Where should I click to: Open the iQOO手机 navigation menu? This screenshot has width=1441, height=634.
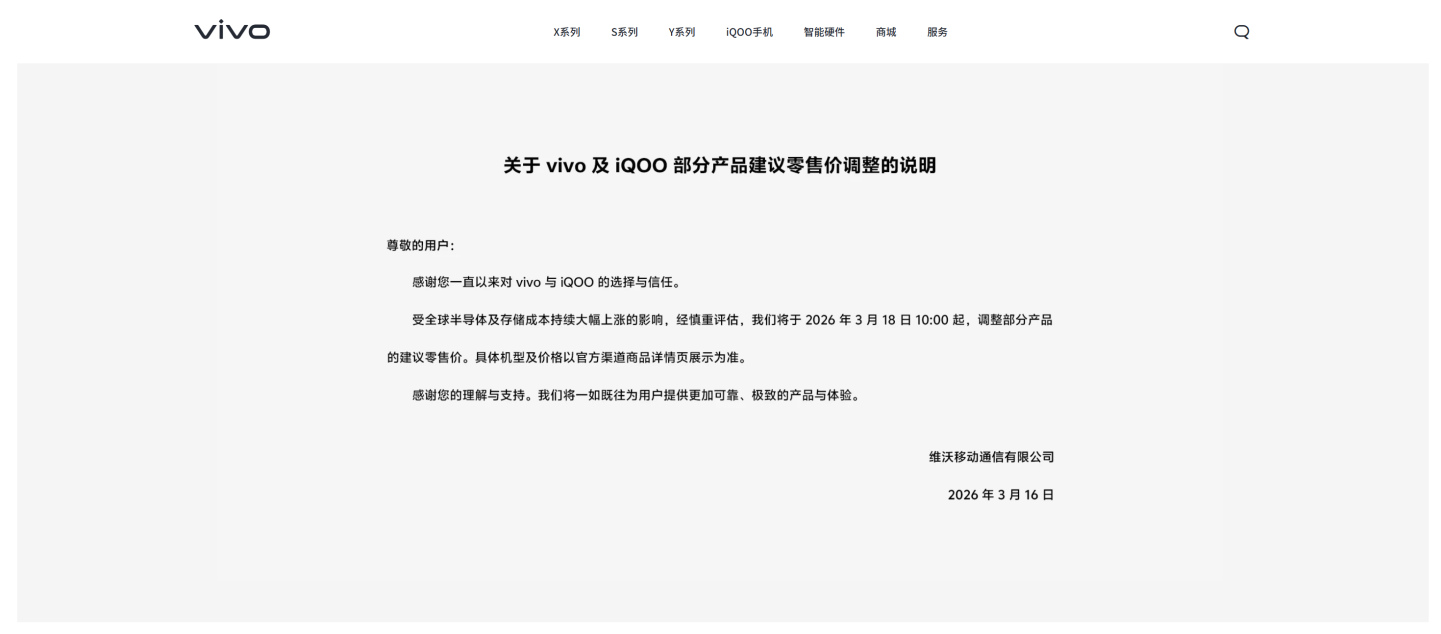tap(749, 31)
